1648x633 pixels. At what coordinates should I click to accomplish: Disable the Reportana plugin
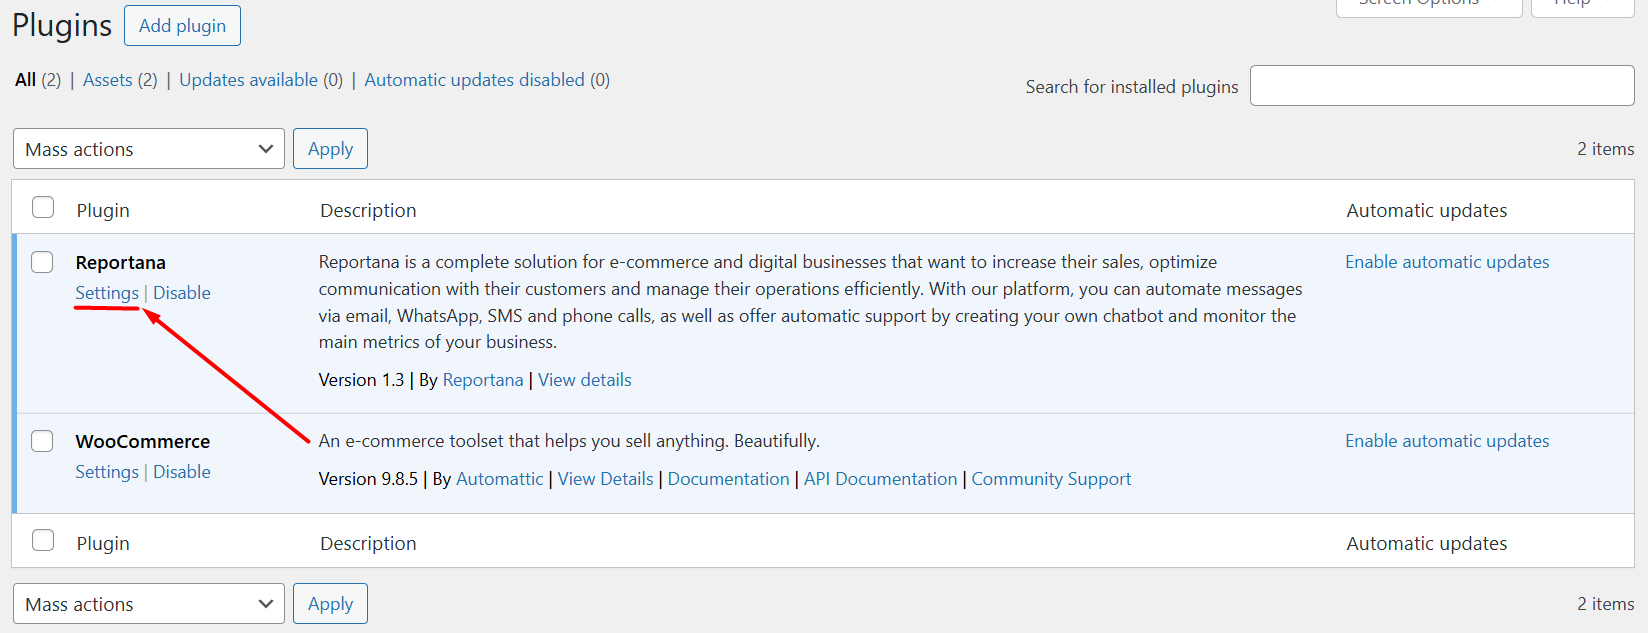click(x=182, y=293)
